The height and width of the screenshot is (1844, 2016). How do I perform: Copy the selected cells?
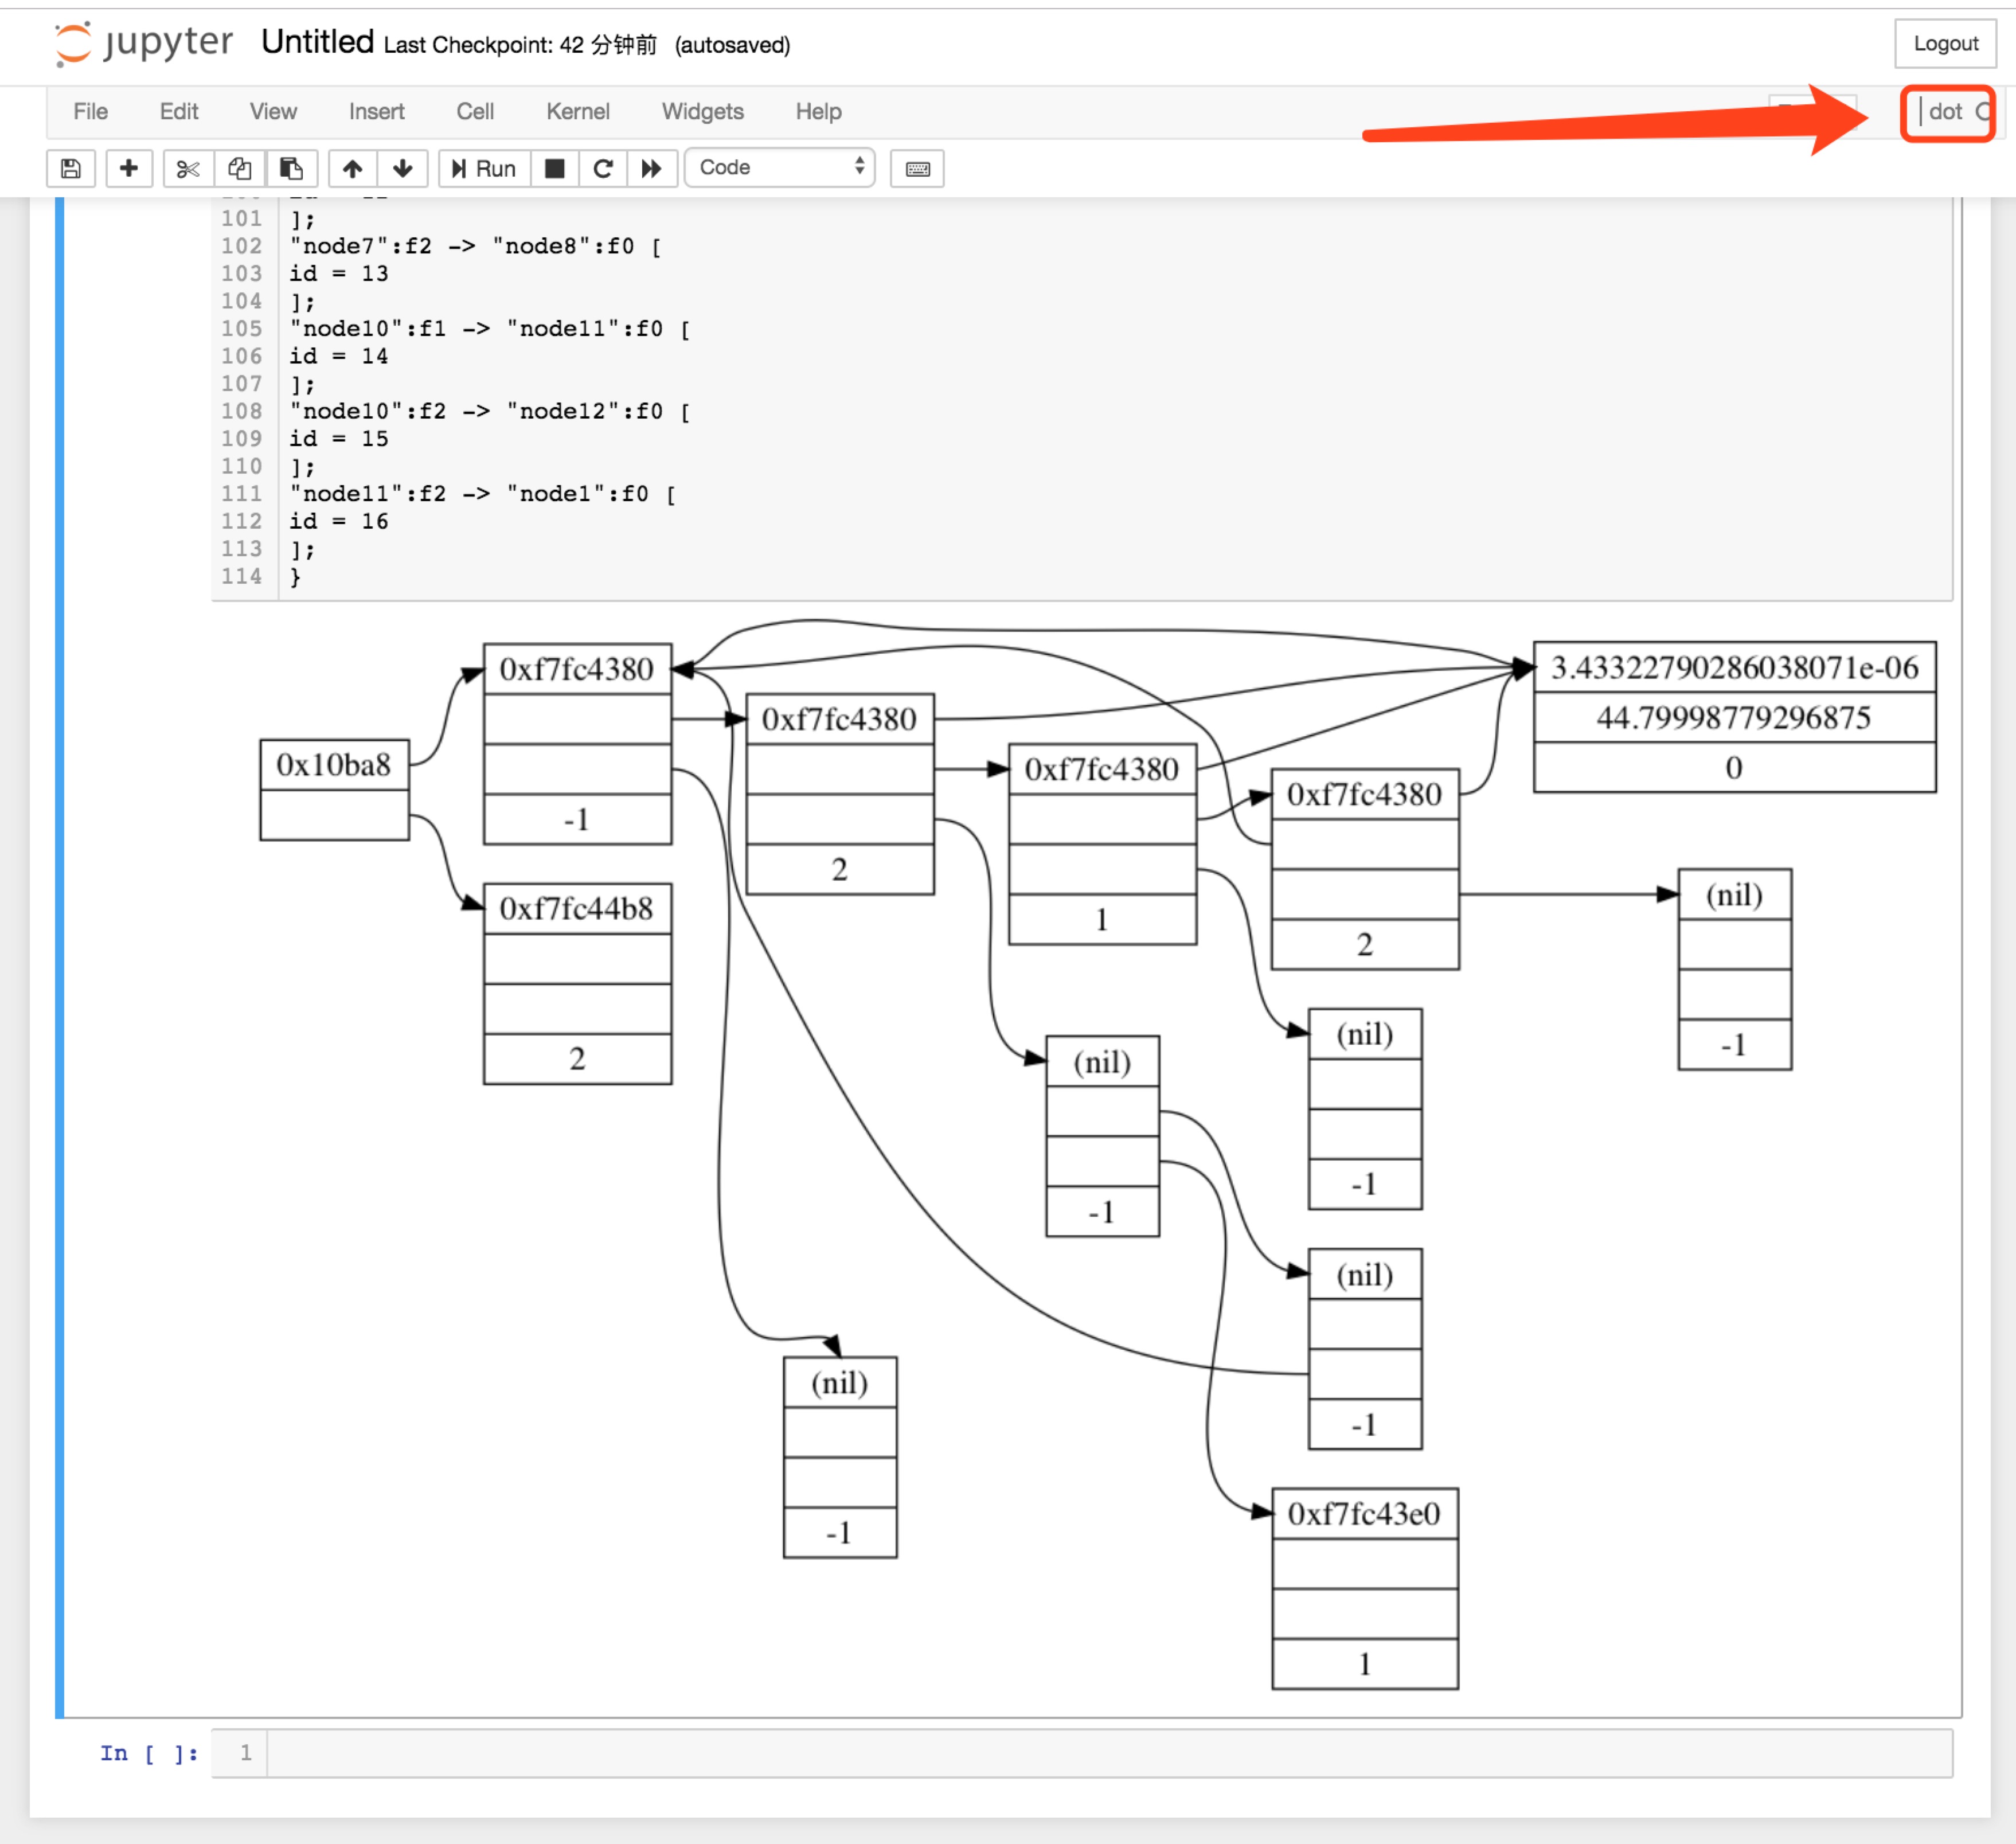point(239,168)
